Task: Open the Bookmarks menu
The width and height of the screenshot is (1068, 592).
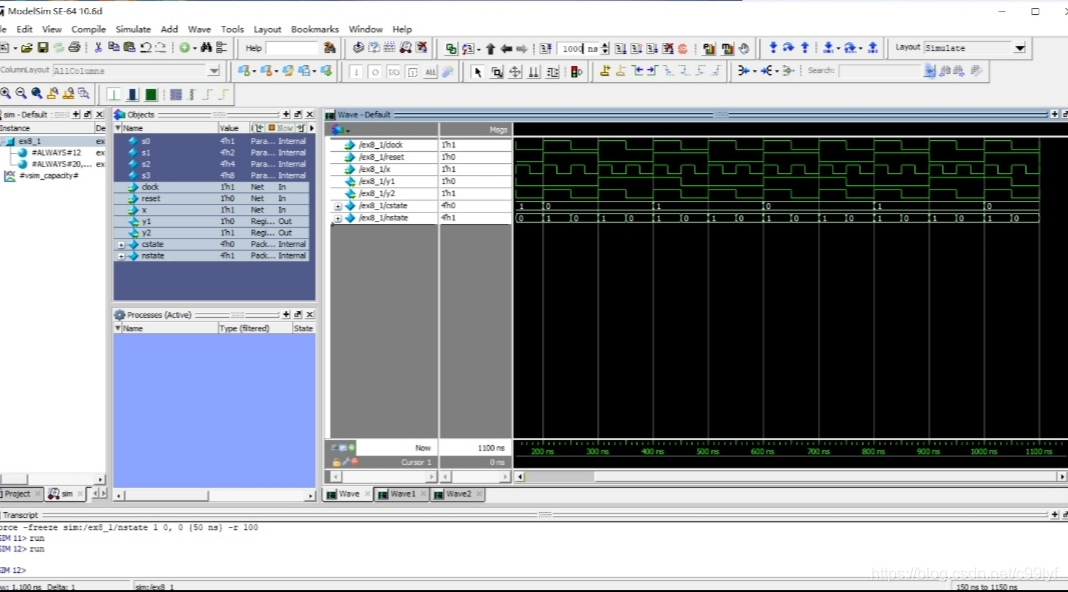Action: [315, 29]
